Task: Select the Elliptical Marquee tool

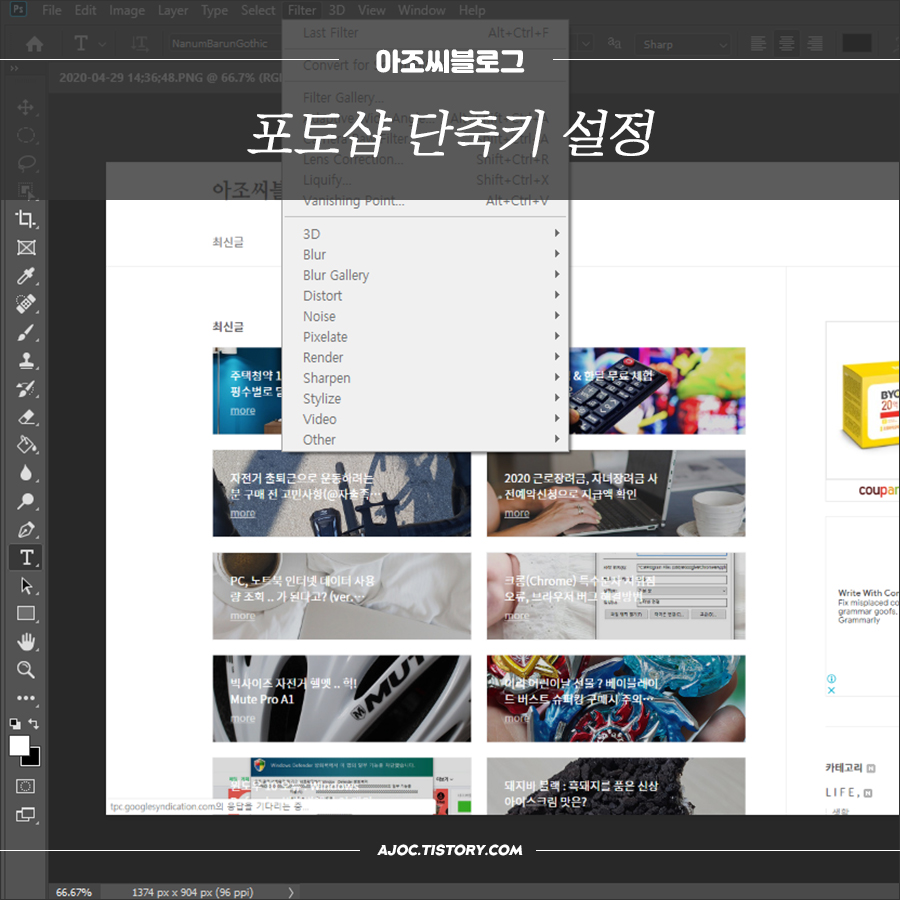Action: click(x=26, y=135)
